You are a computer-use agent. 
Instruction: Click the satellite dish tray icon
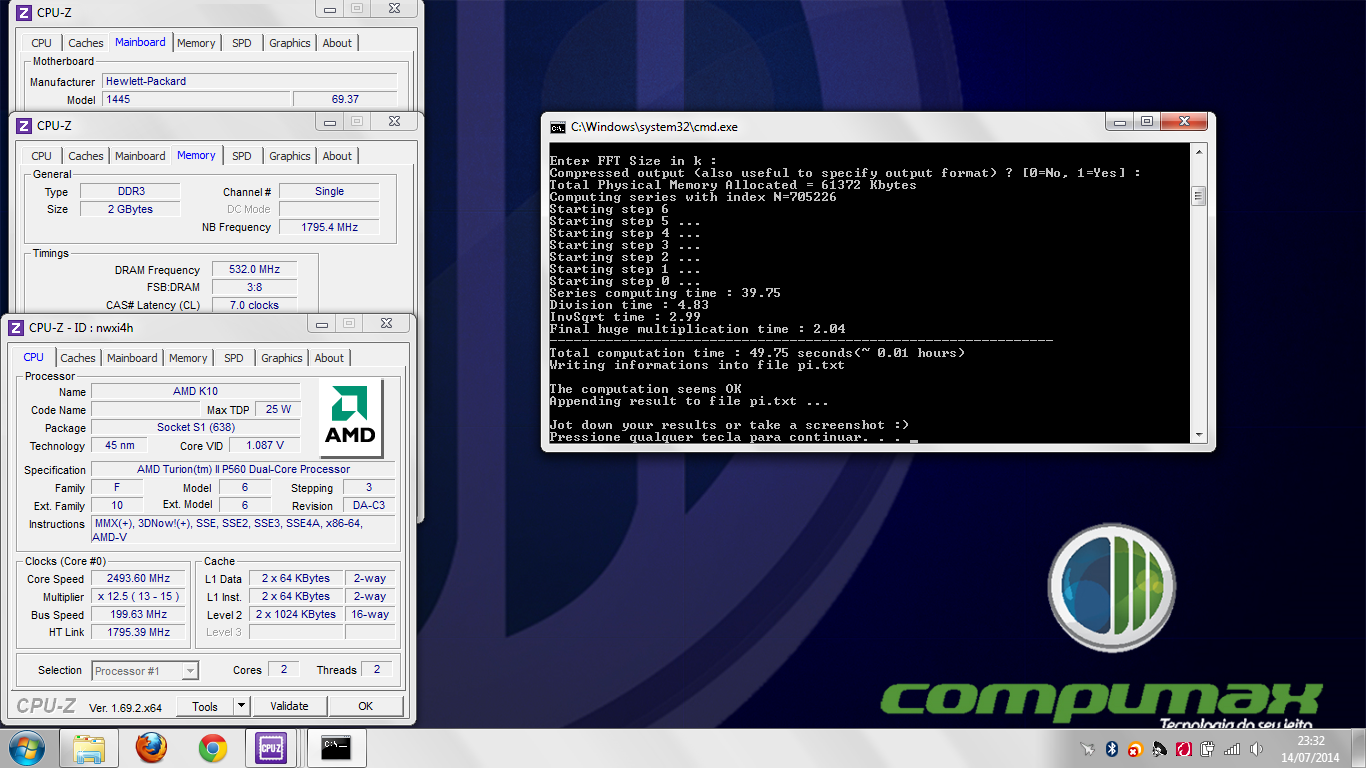[1159, 749]
